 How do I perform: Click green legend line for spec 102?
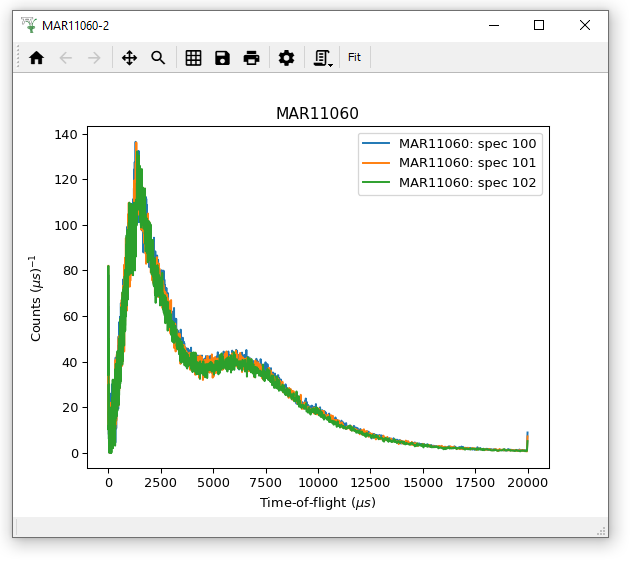pos(378,183)
